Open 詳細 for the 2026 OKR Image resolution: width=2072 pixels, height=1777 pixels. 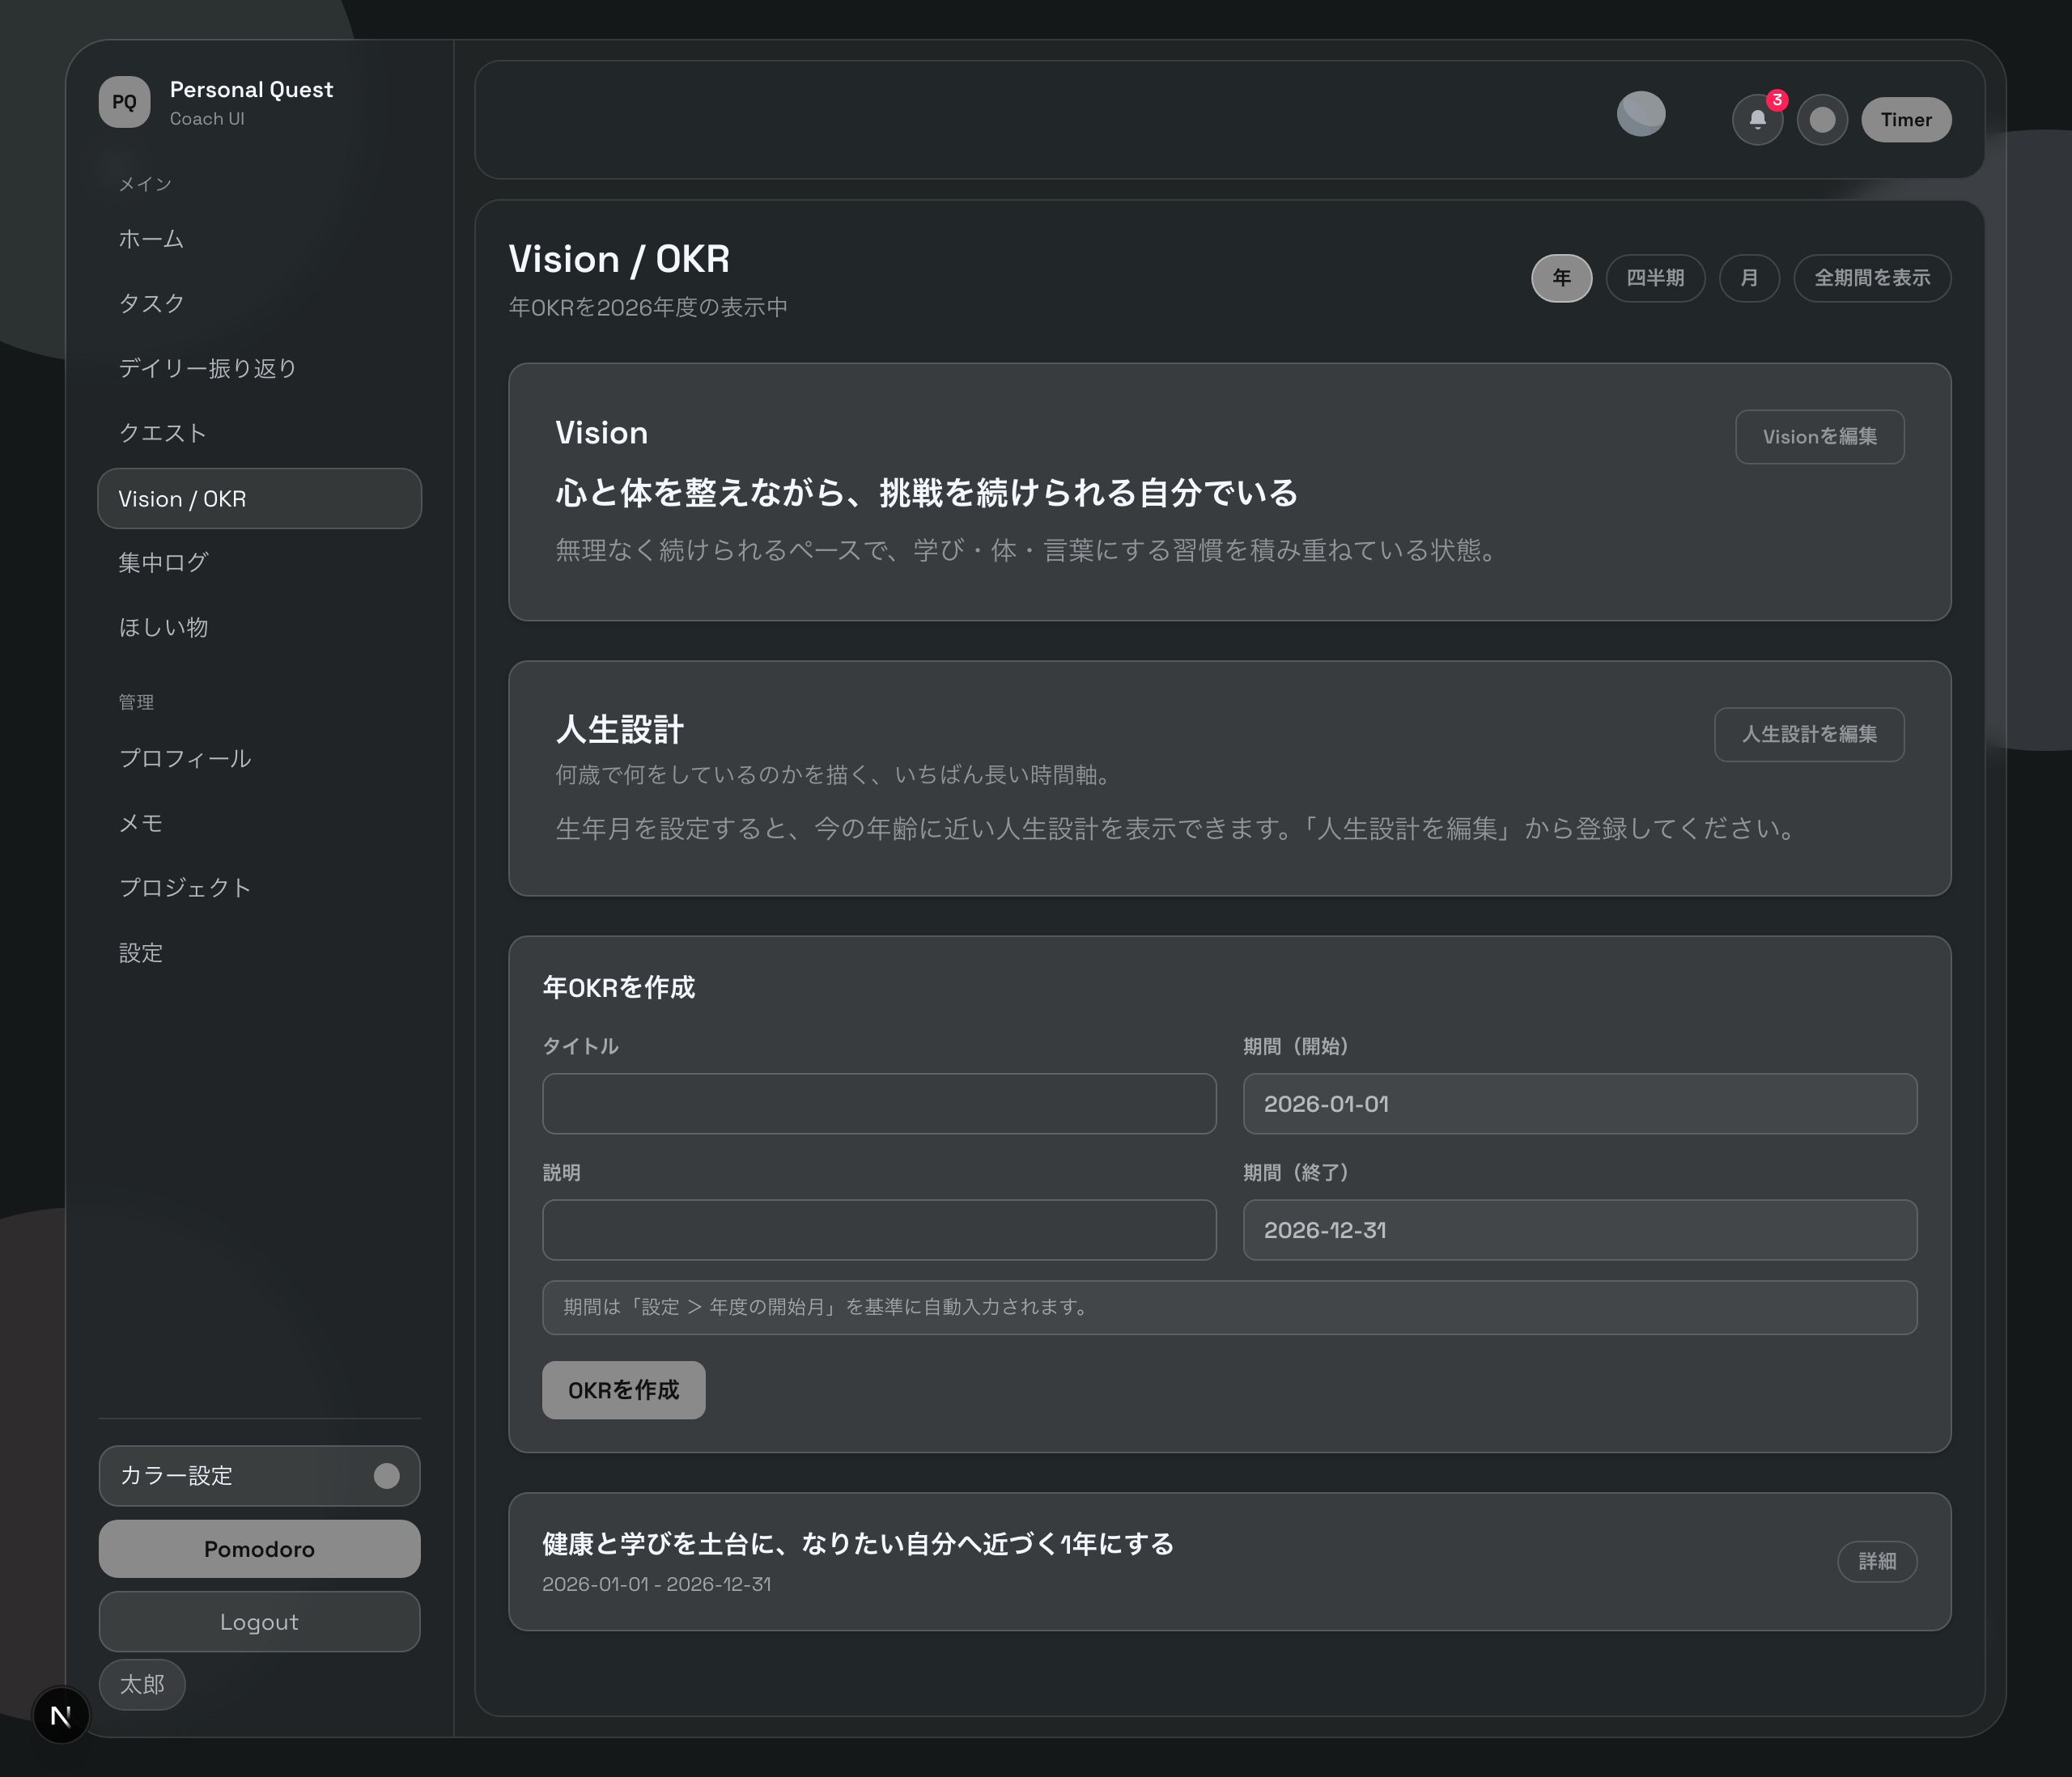(1877, 1562)
